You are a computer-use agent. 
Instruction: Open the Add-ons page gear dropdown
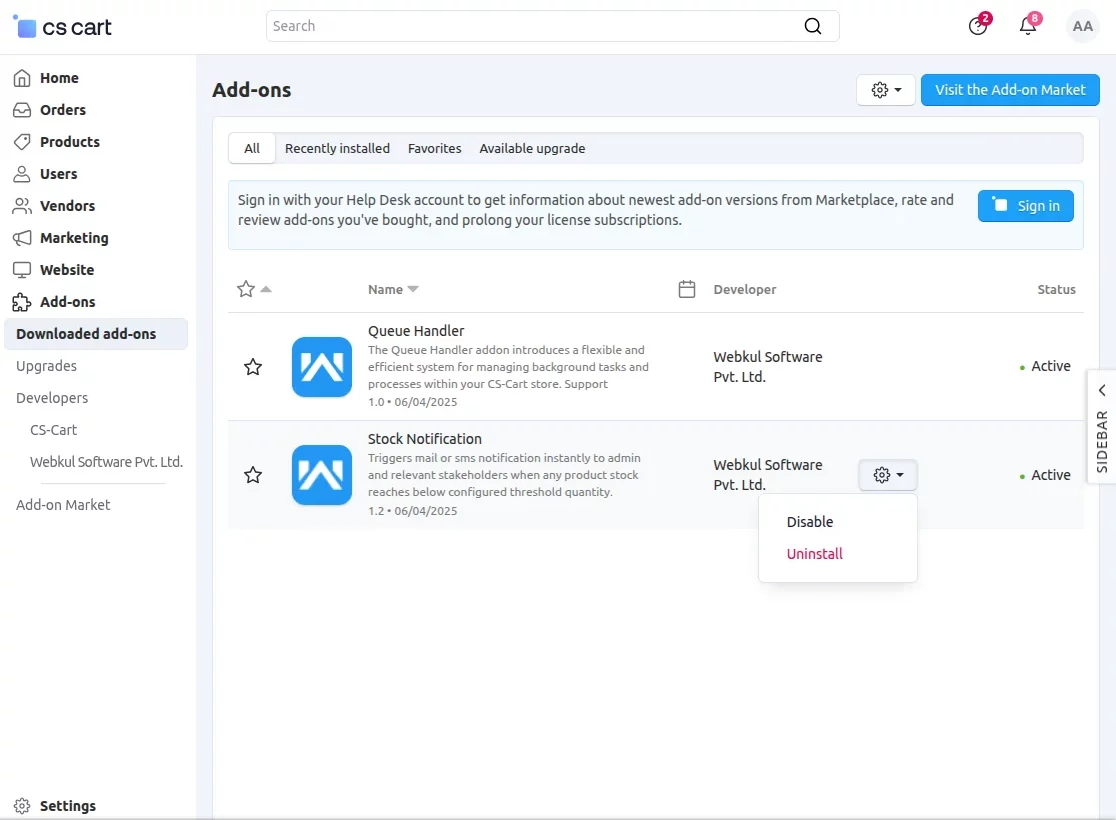[884, 90]
